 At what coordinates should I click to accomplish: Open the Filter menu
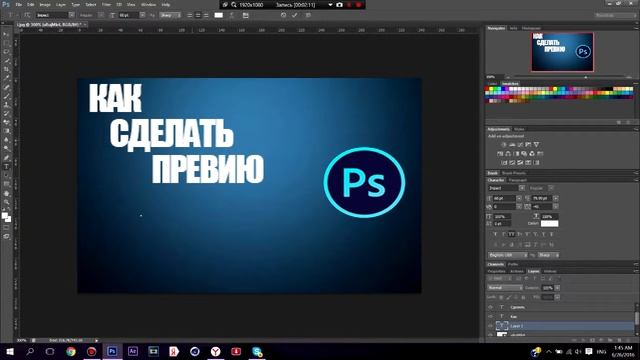(x=106, y=4)
